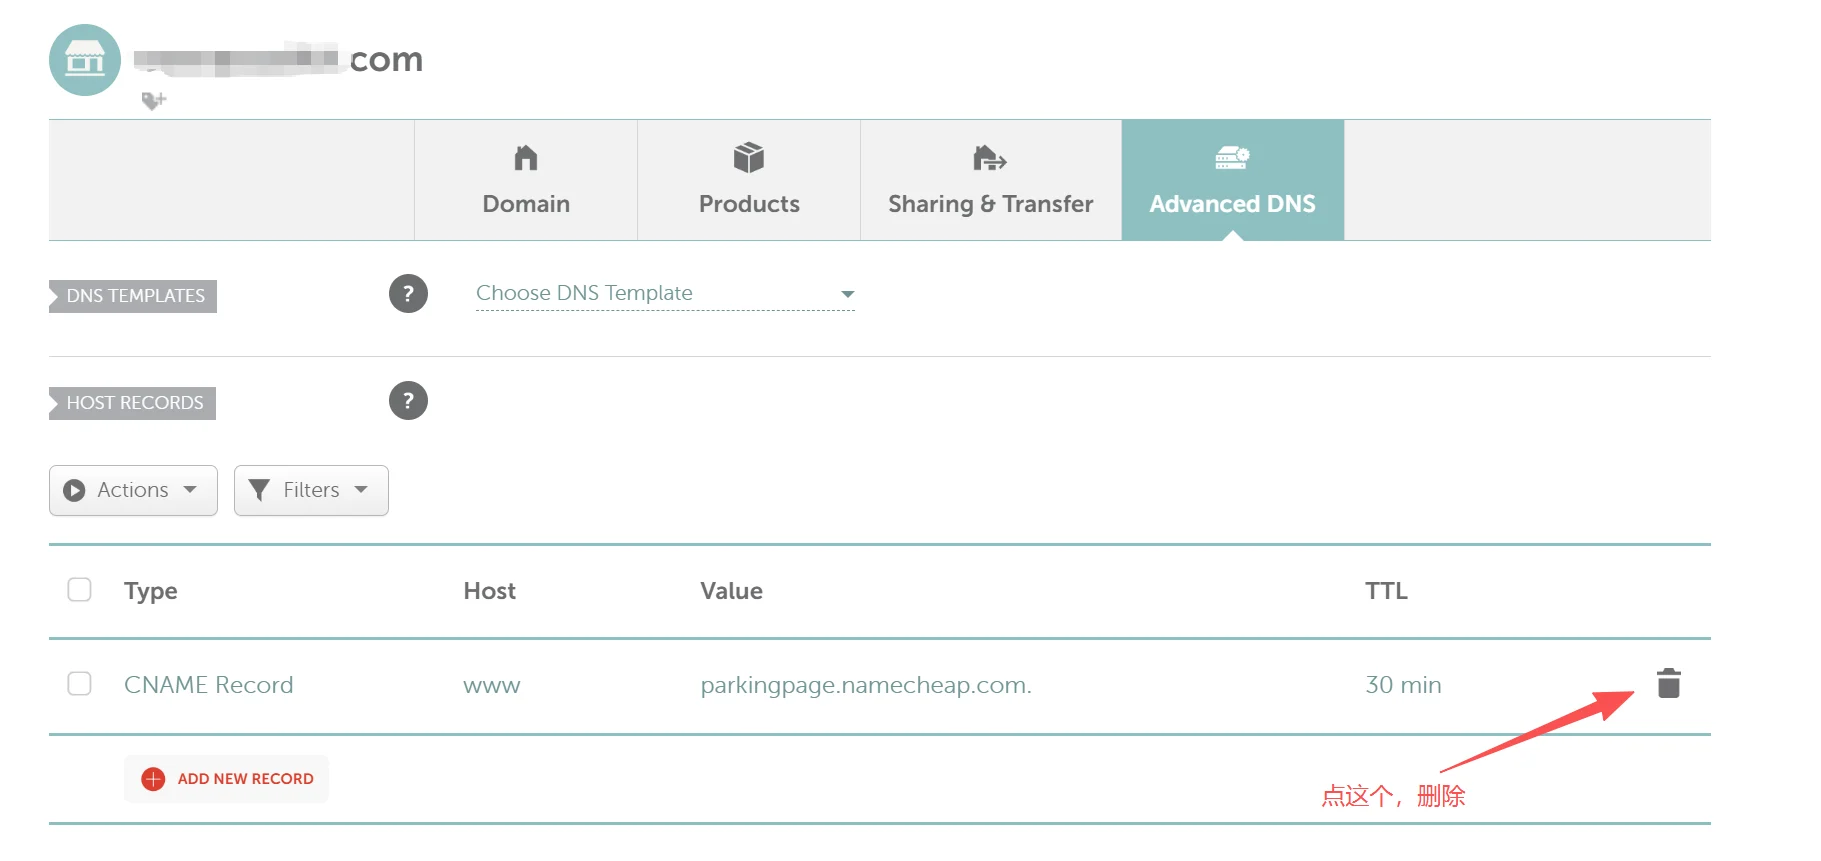Viewport: 1821px width, 861px height.
Task: Click parkingpage.namecheap.com. value
Action: [866, 685]
